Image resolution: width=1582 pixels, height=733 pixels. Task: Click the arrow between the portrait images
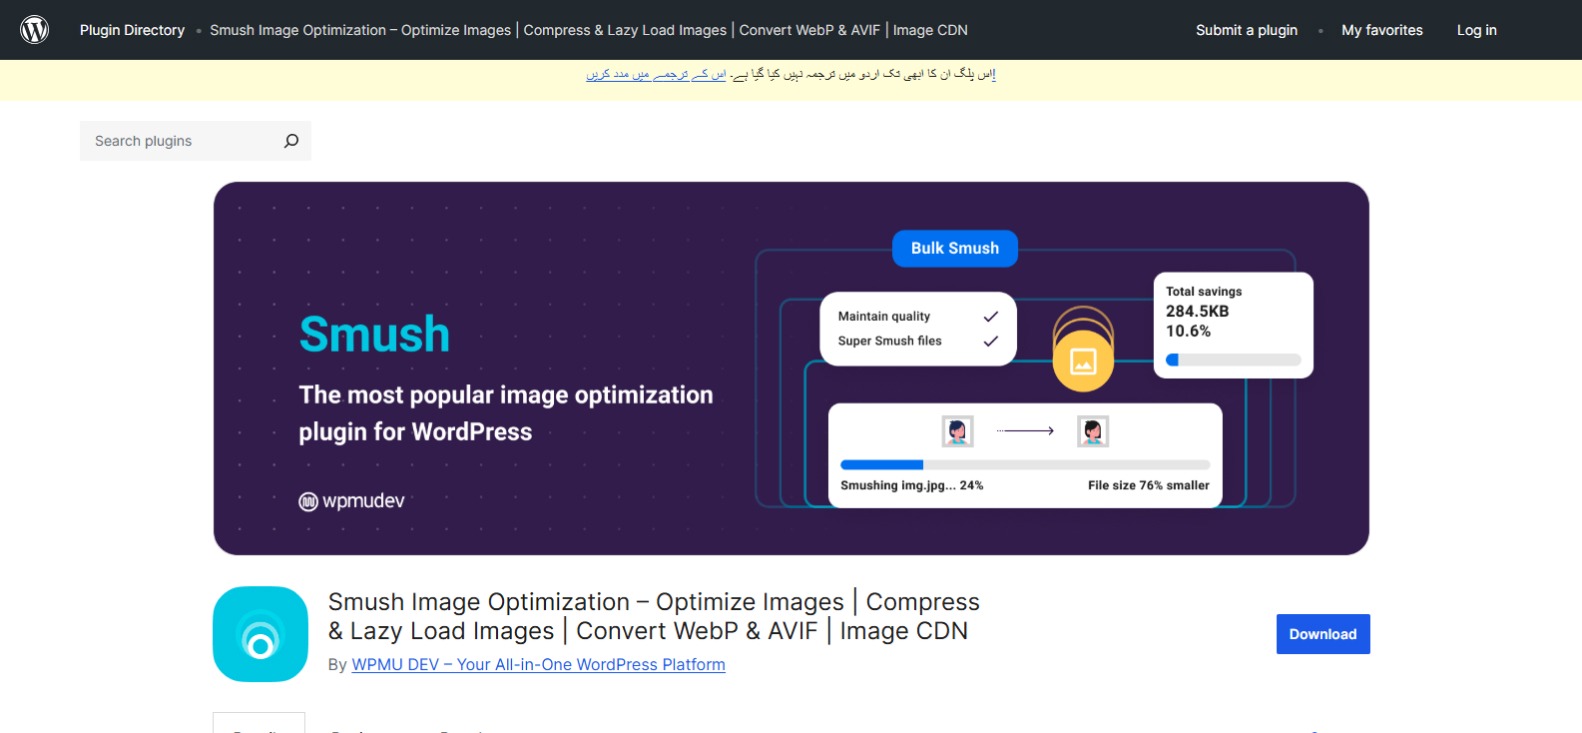[1025, 431]
